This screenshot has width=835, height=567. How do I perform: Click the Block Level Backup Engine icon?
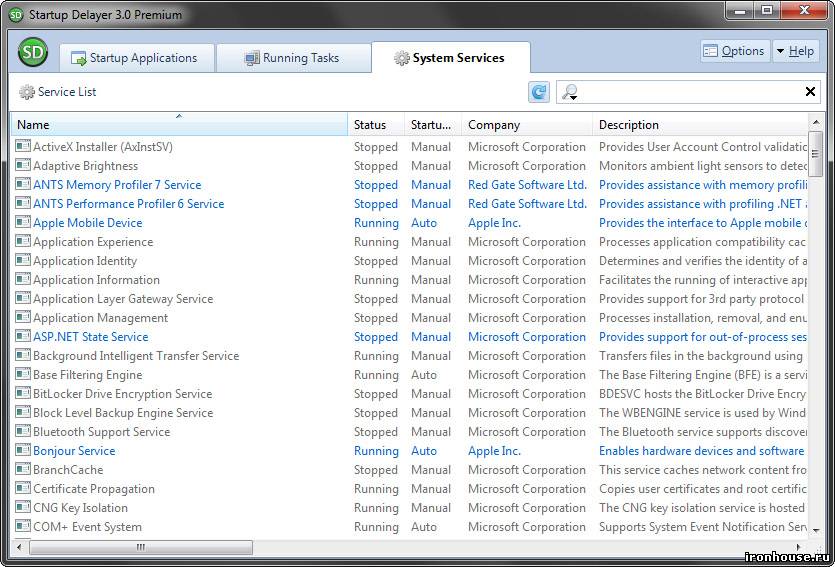coord(23,412)
